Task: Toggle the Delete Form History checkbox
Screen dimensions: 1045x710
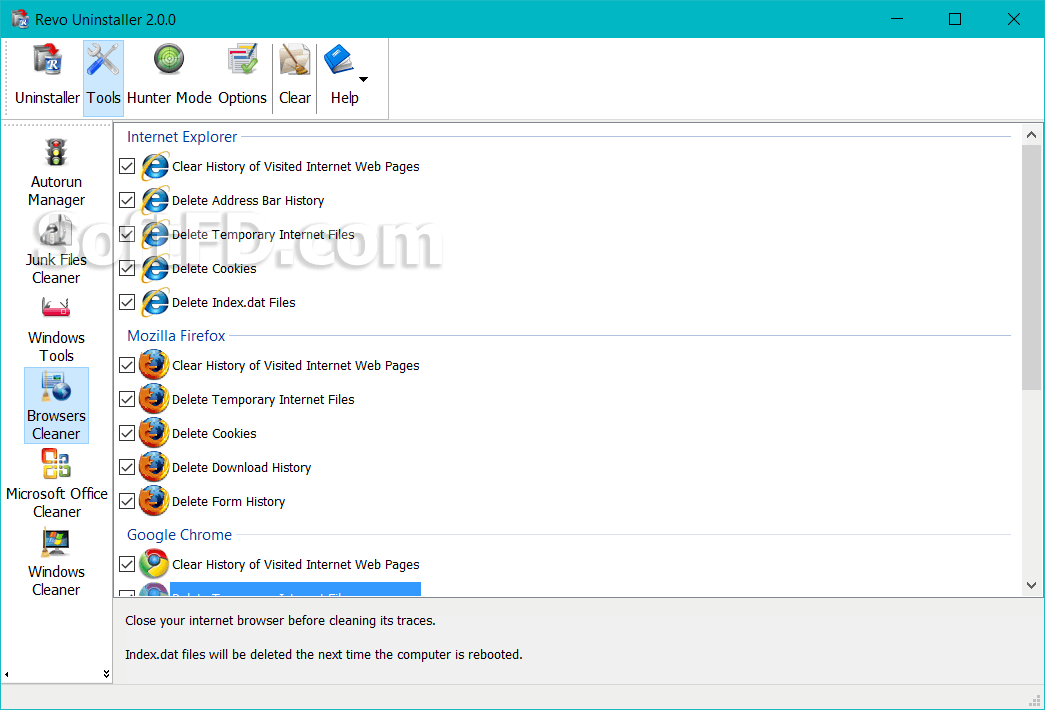Action: click(127, 501)
